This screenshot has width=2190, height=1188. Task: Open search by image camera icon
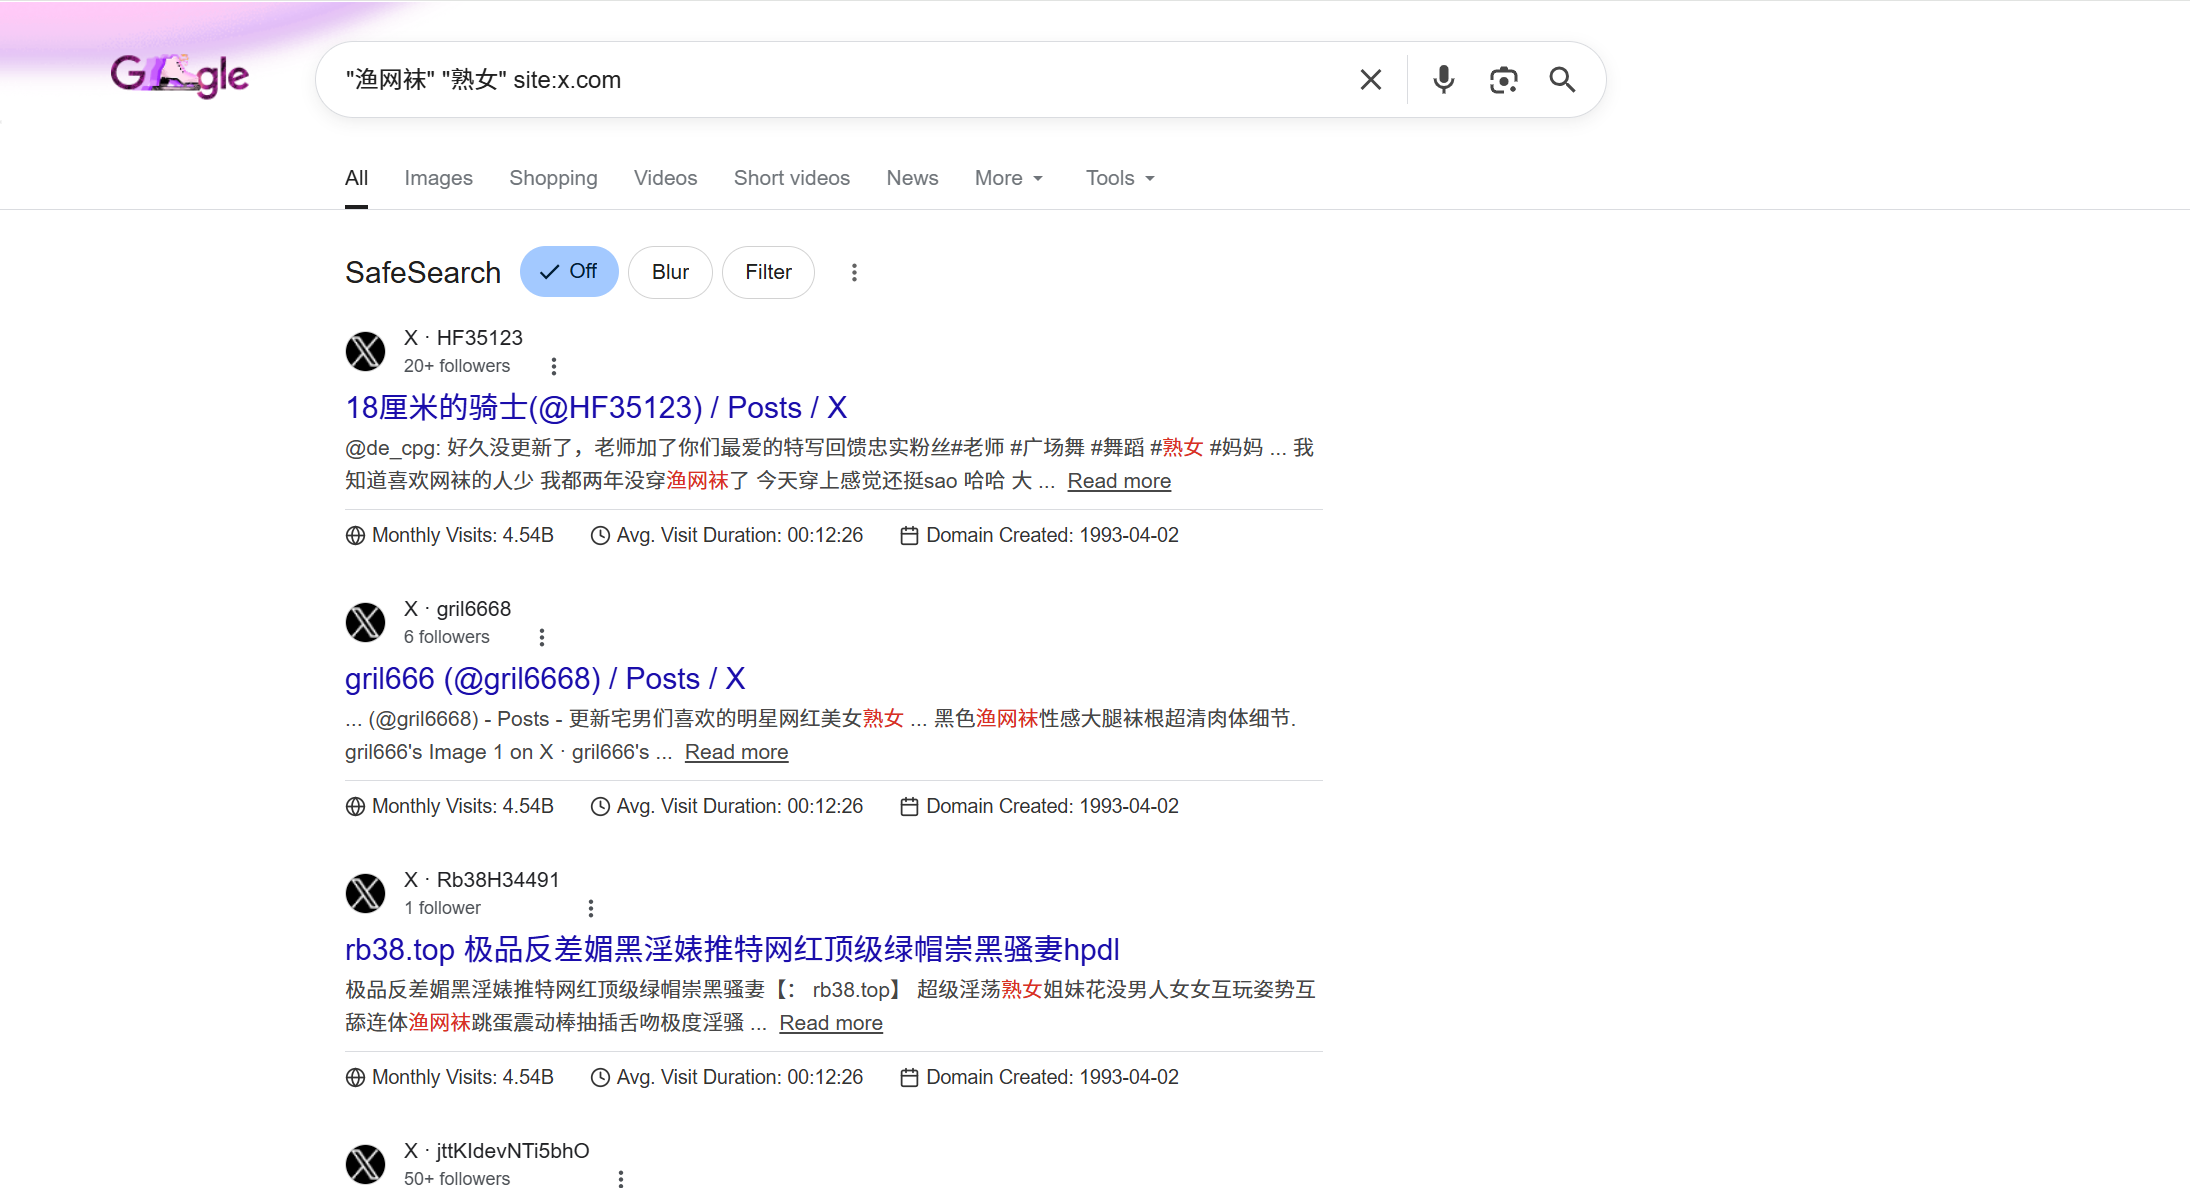1503,80
